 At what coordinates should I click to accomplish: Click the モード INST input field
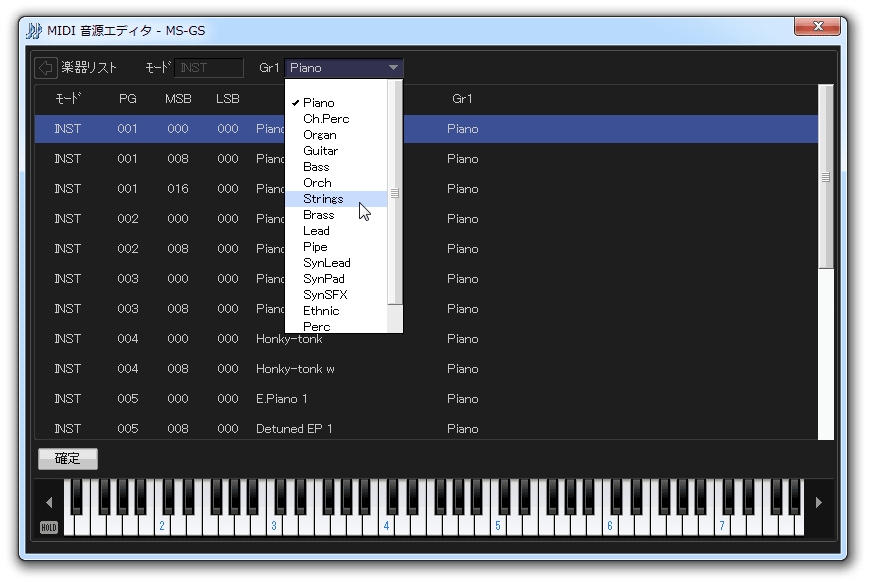[x=209, y=68]
